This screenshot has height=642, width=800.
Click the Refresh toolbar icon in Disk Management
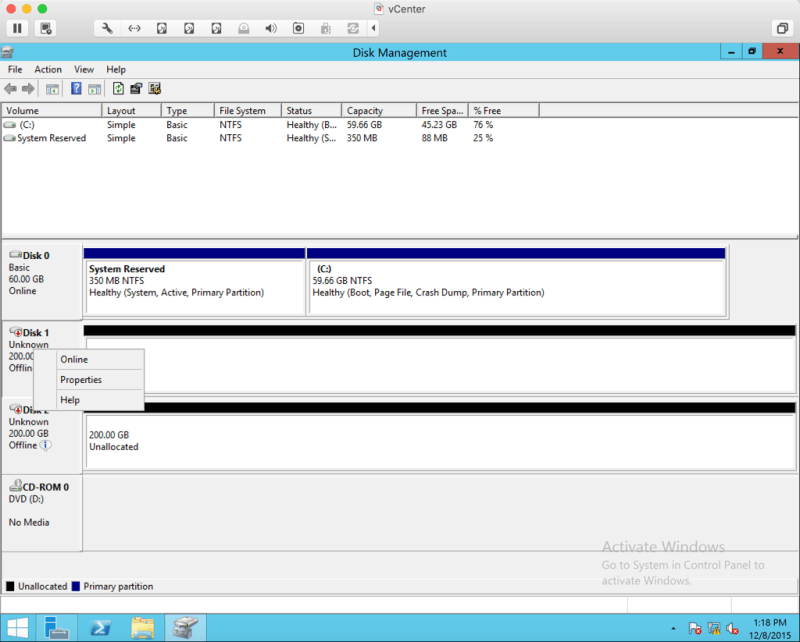click(118, 89)
